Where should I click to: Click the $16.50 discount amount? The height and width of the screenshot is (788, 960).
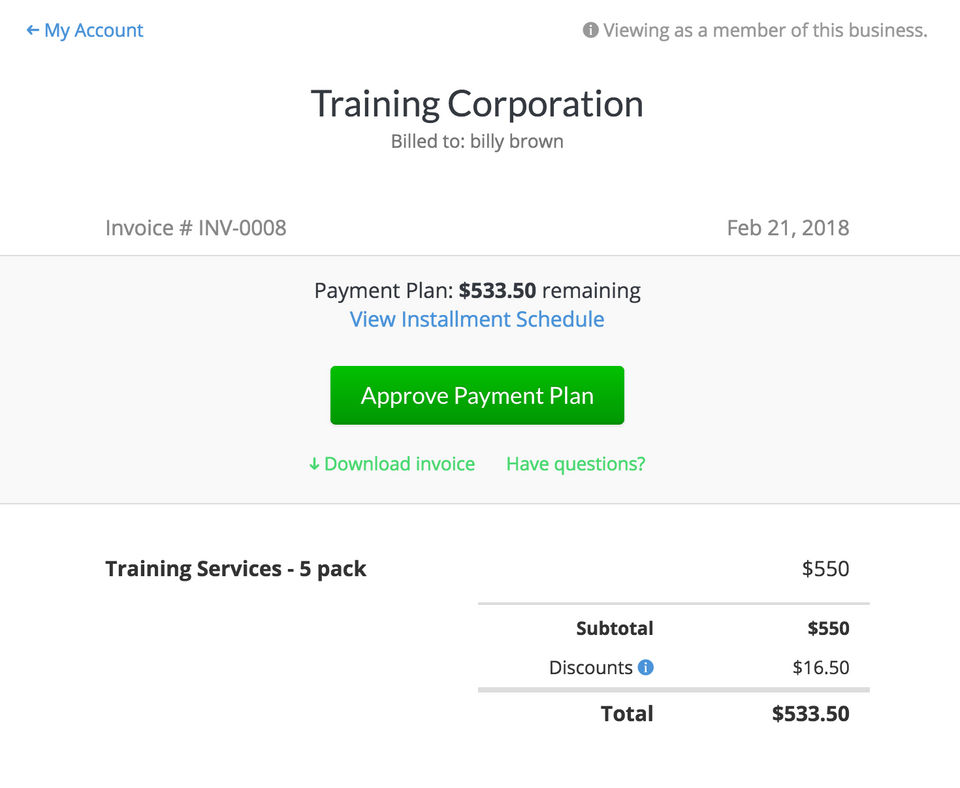point(821,668)
